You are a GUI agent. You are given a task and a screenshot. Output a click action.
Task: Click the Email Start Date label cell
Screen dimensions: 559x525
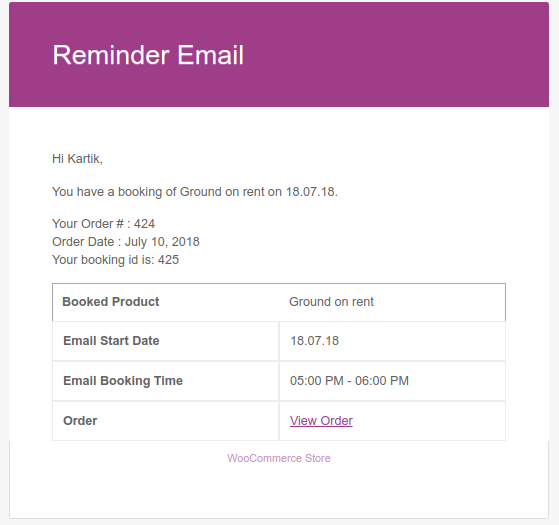(x=165, y=341)
